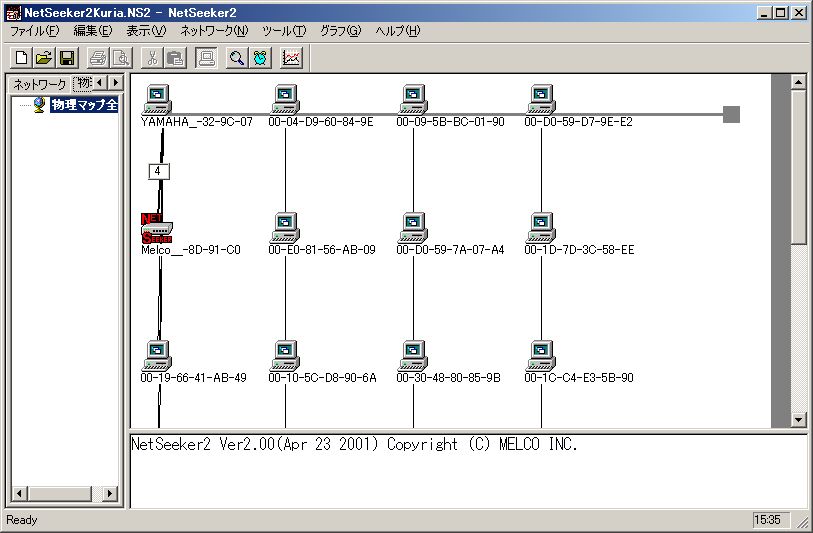Open Print Preview toolbar icon
This screenshot has width=813, height=533.
[121, 58]
